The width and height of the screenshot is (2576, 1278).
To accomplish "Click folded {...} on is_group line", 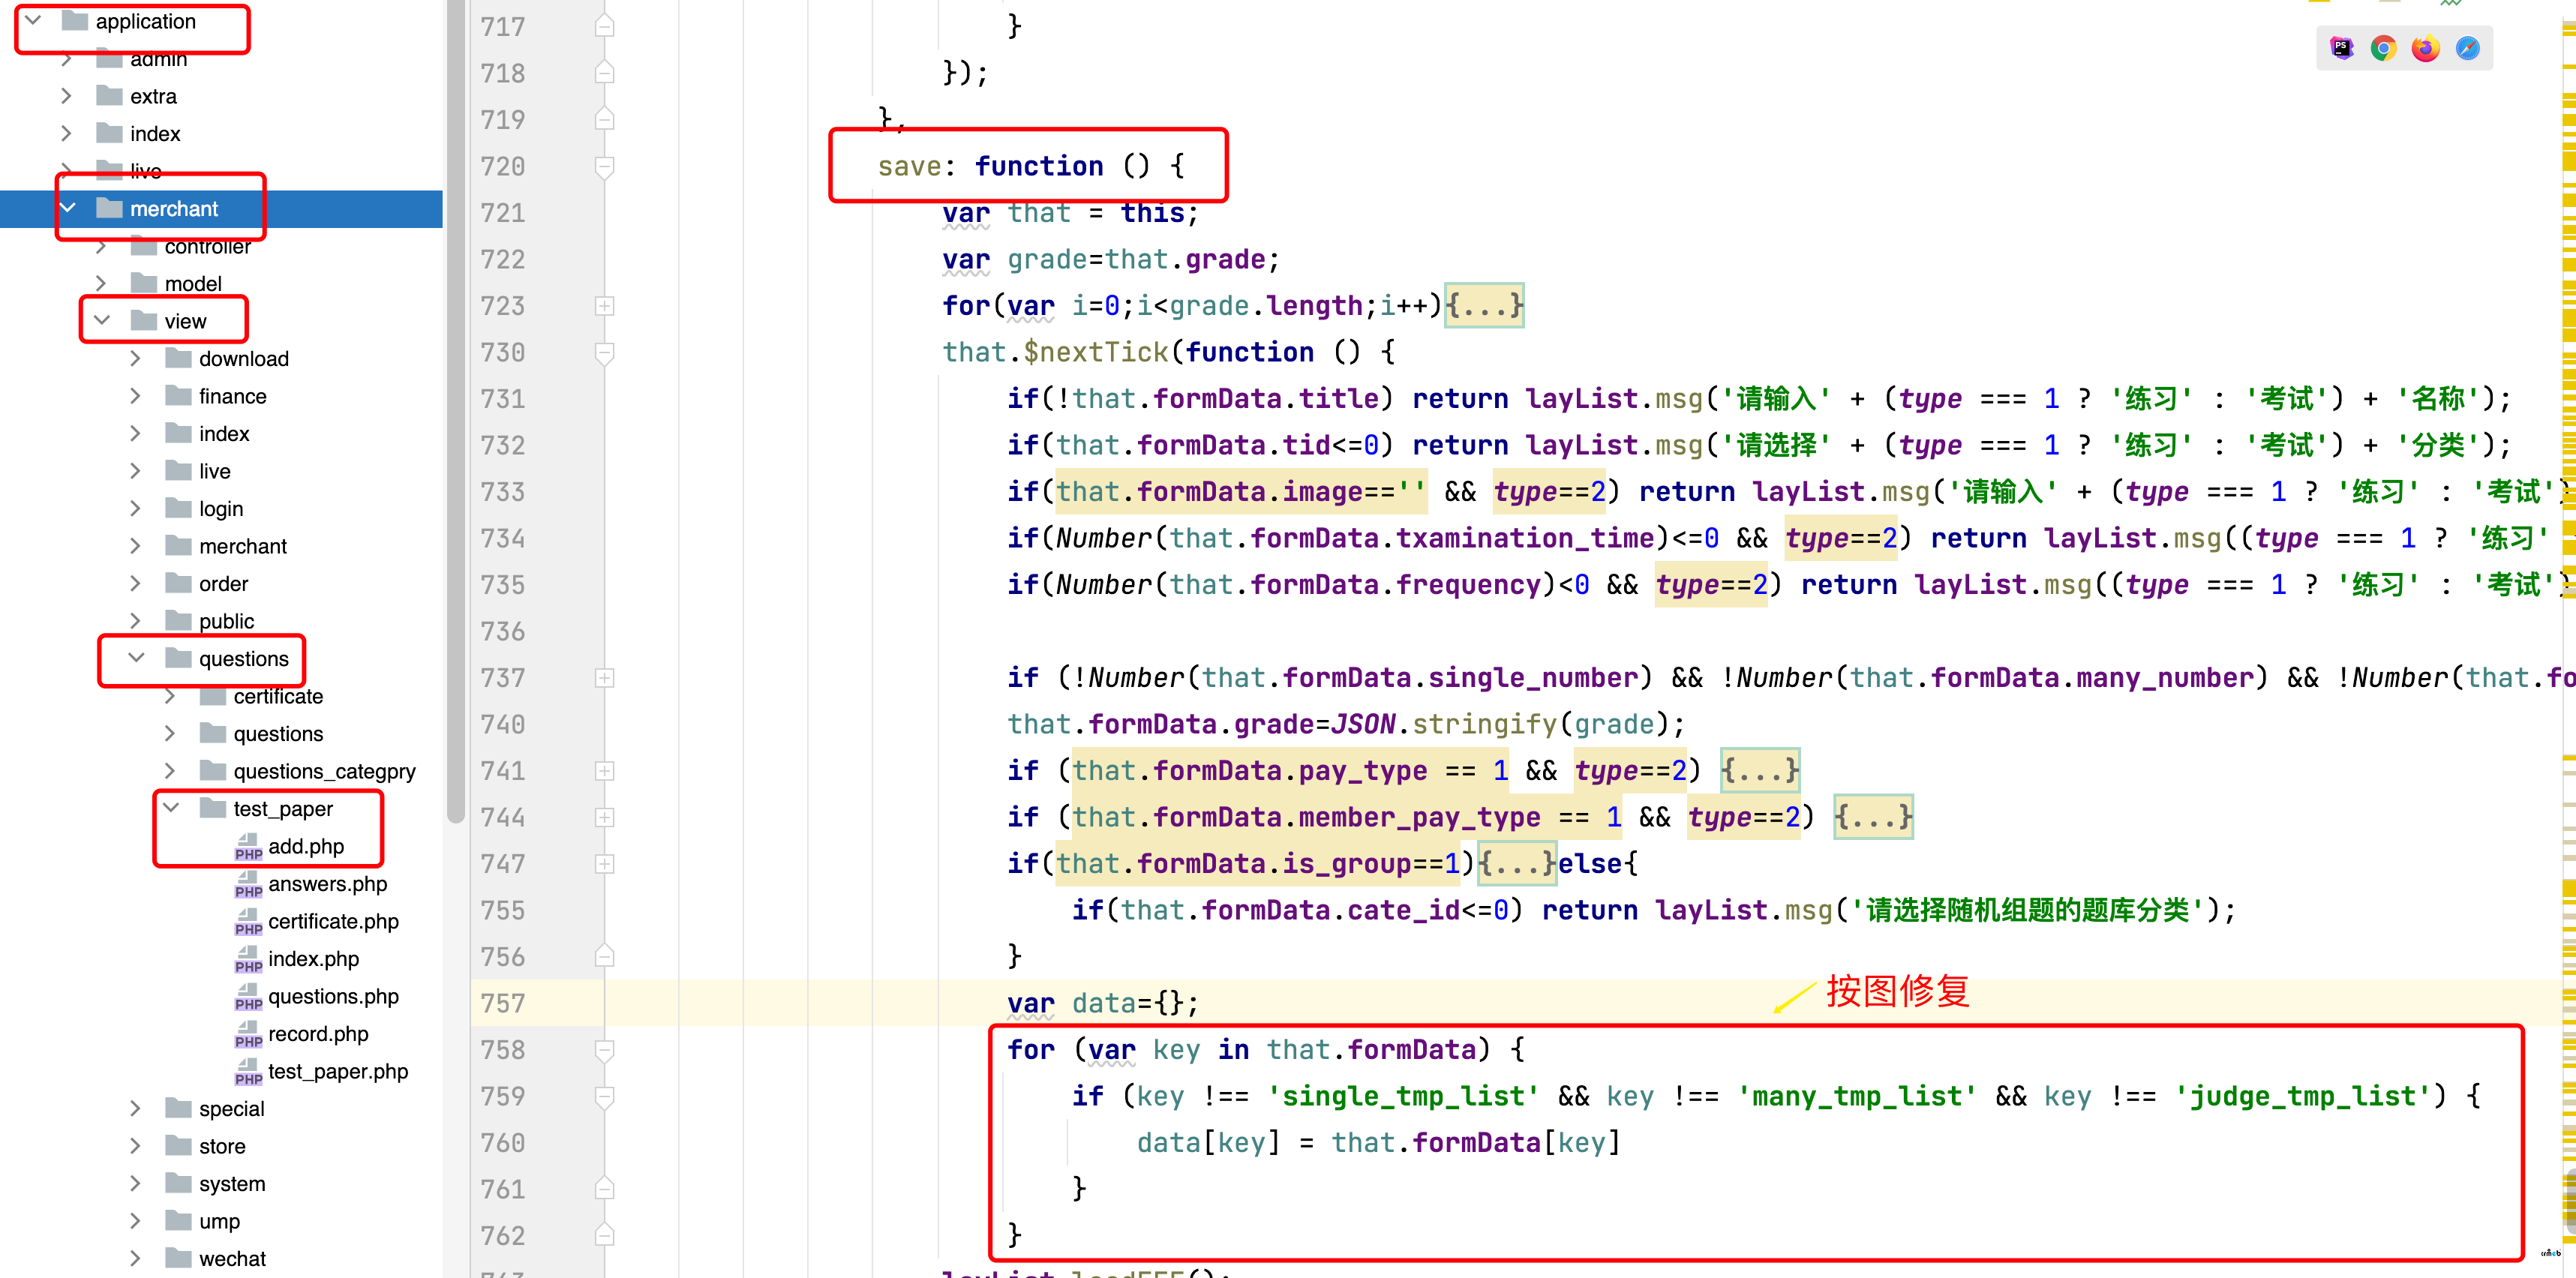I will 1517,863.
